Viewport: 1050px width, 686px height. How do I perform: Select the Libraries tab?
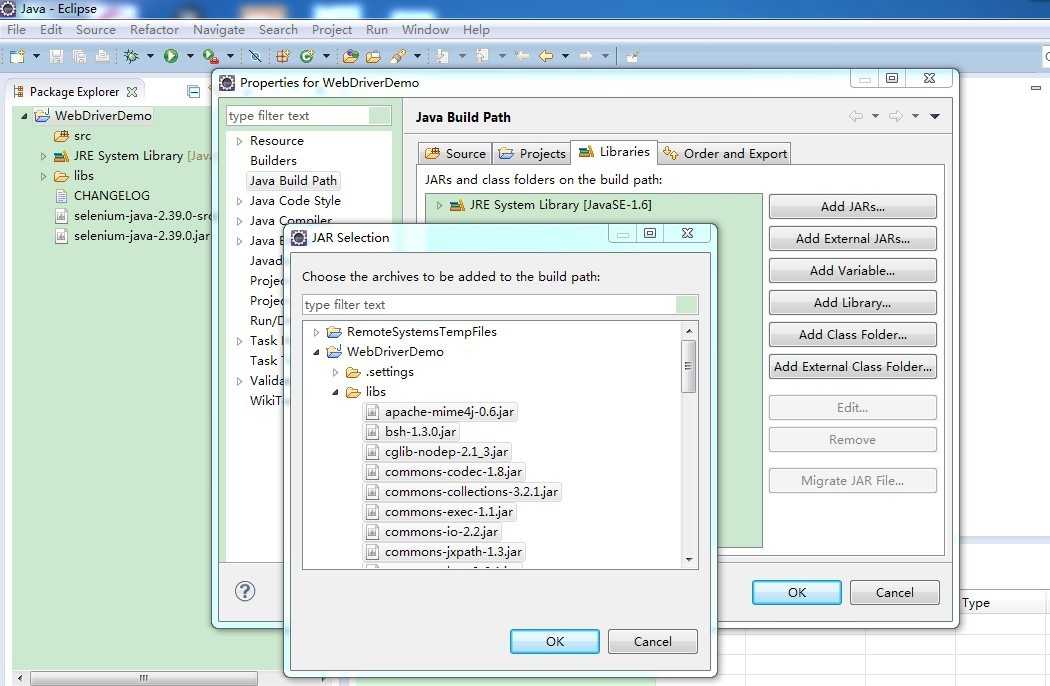(x=614, y=152)
